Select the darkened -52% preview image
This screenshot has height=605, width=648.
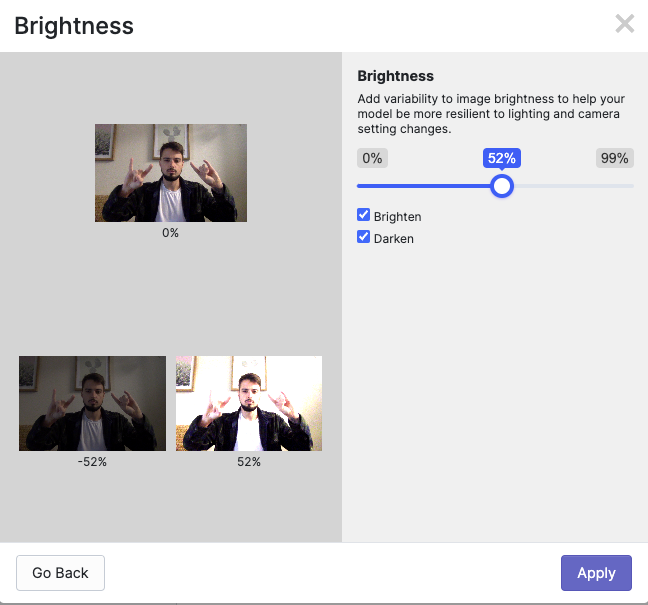pyautogui.click(x=92, y=403)
